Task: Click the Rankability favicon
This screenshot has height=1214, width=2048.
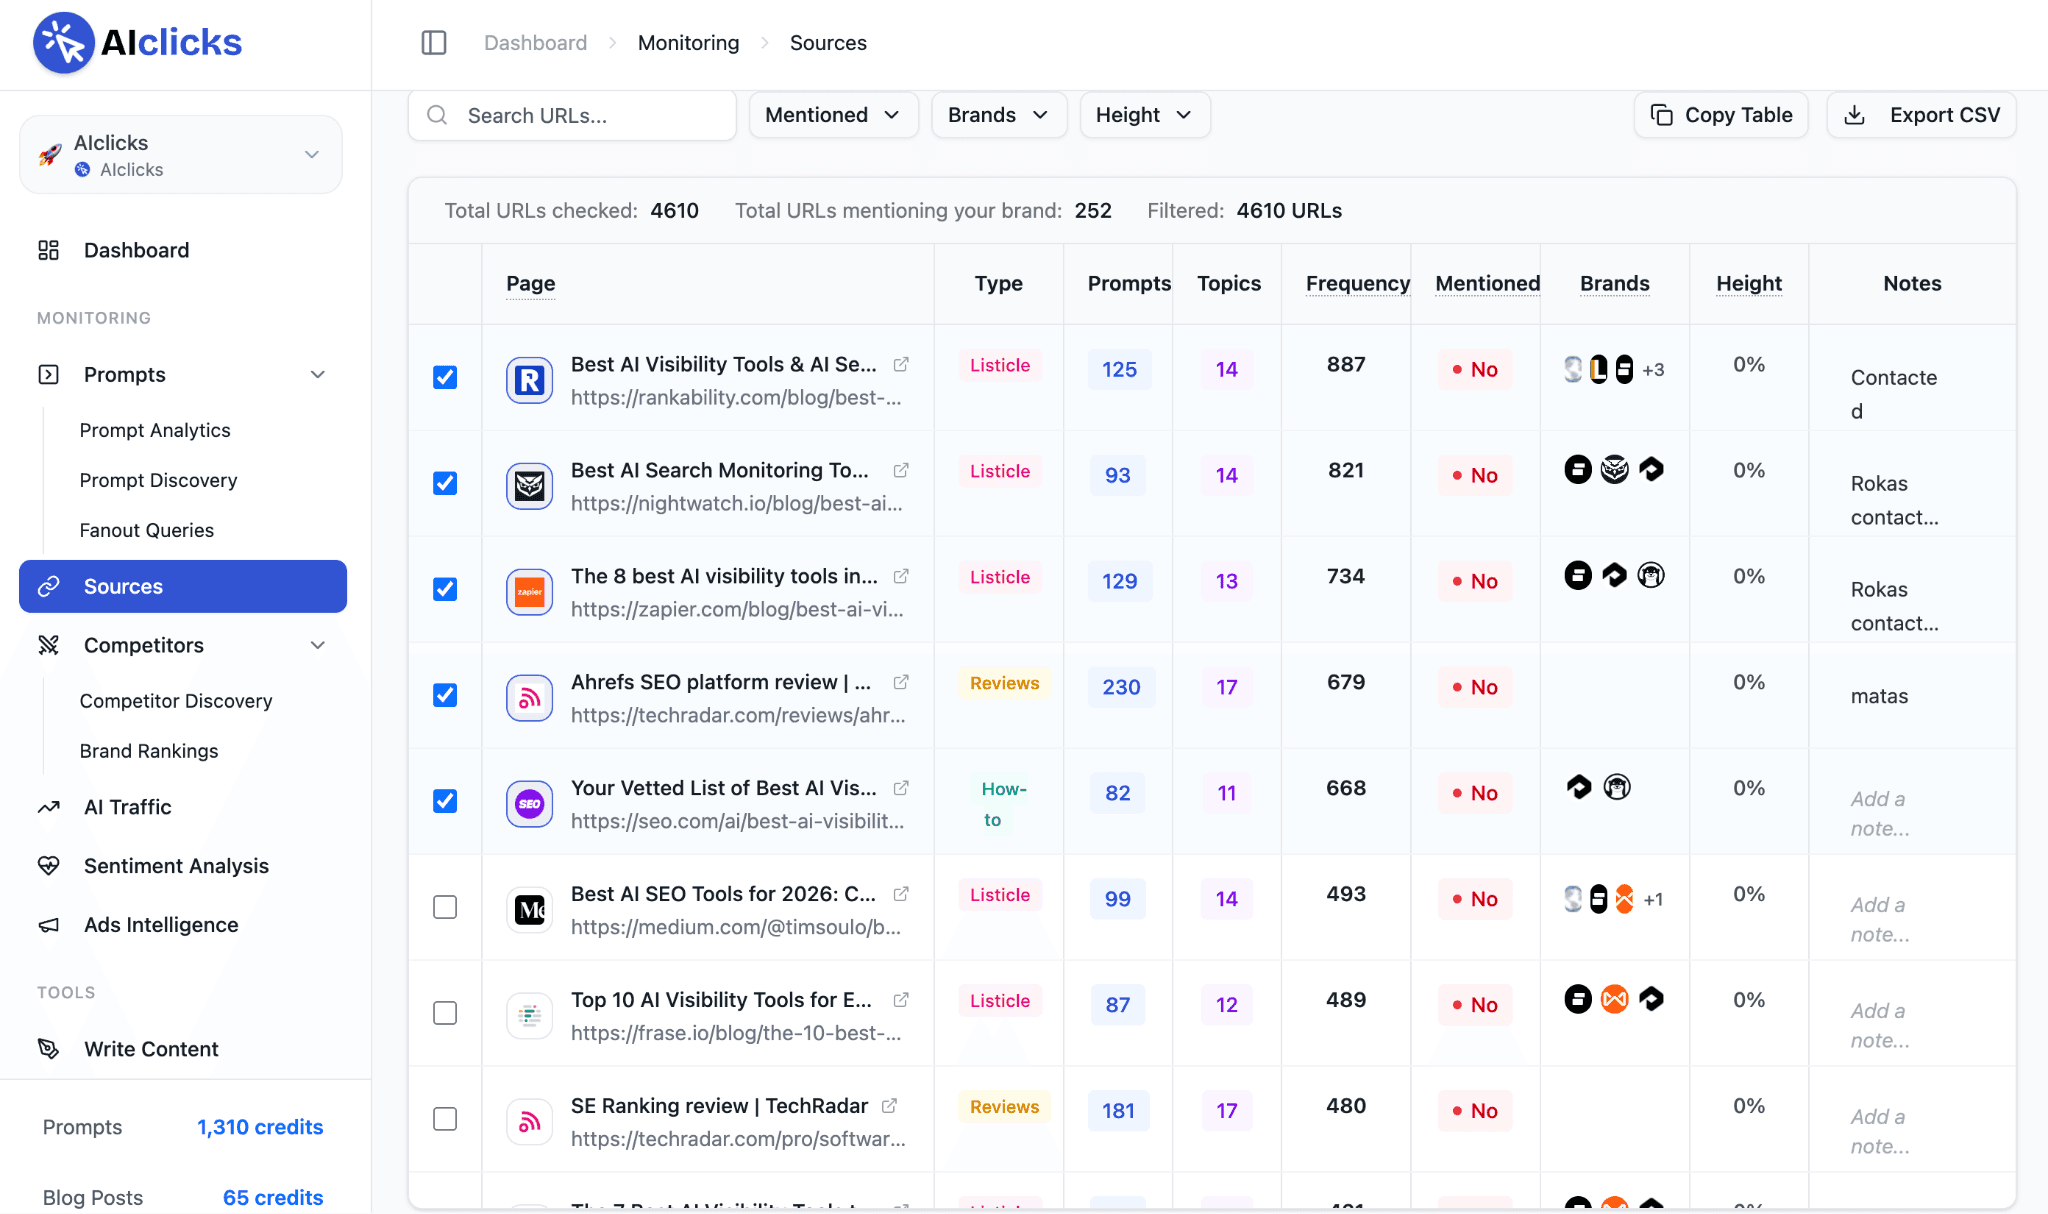Action: [x=530, y=380]
